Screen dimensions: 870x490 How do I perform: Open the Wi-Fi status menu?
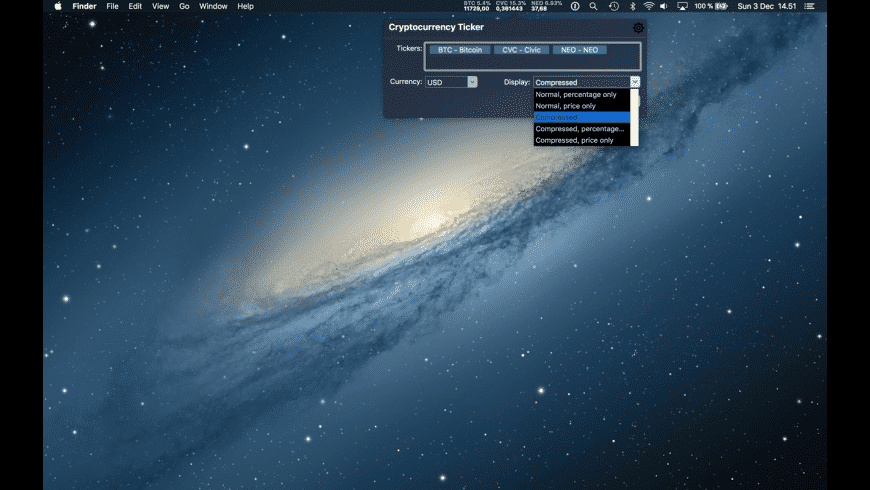coord(648,6)
